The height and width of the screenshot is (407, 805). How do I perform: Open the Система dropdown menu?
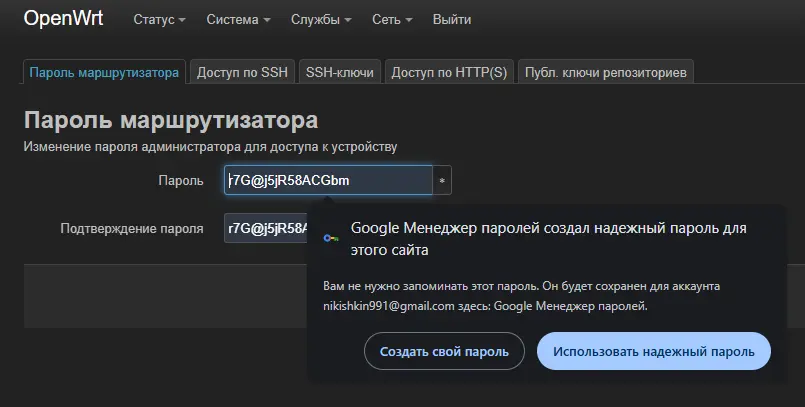click(x=238, y=20)
